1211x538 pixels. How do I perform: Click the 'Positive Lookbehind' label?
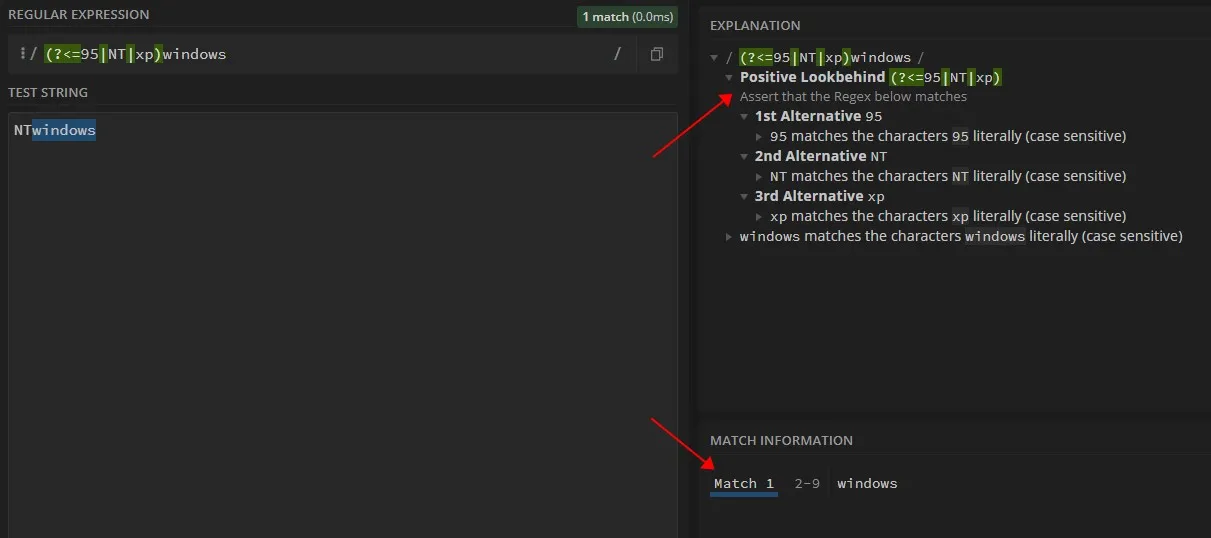[x=812, y=77]
